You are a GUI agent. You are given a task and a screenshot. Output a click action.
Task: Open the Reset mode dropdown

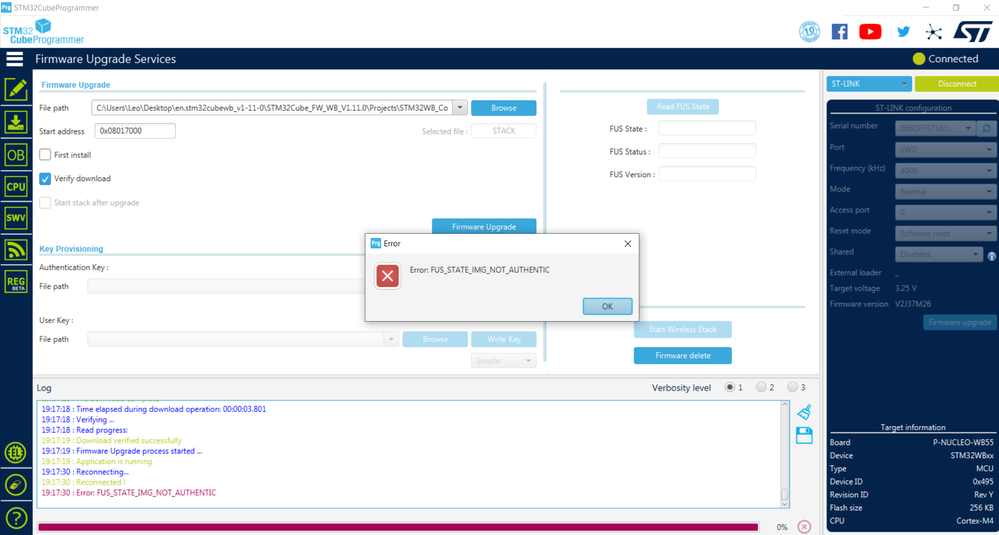[945, 233]
